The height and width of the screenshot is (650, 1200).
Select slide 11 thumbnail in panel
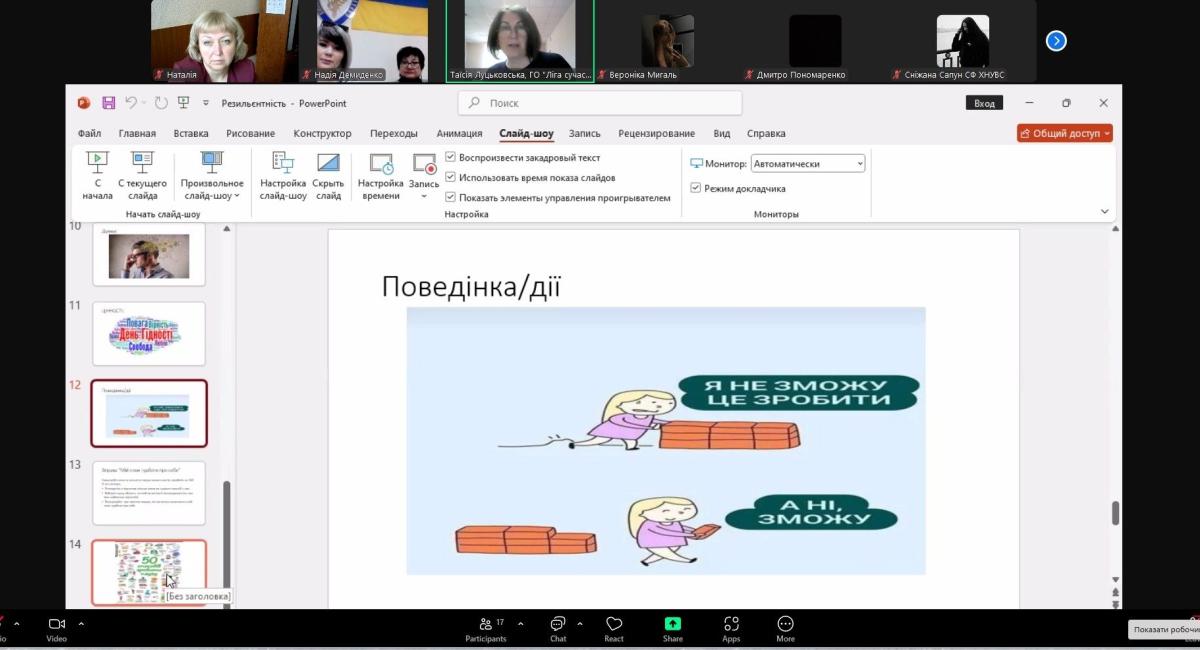click(148, 334)
